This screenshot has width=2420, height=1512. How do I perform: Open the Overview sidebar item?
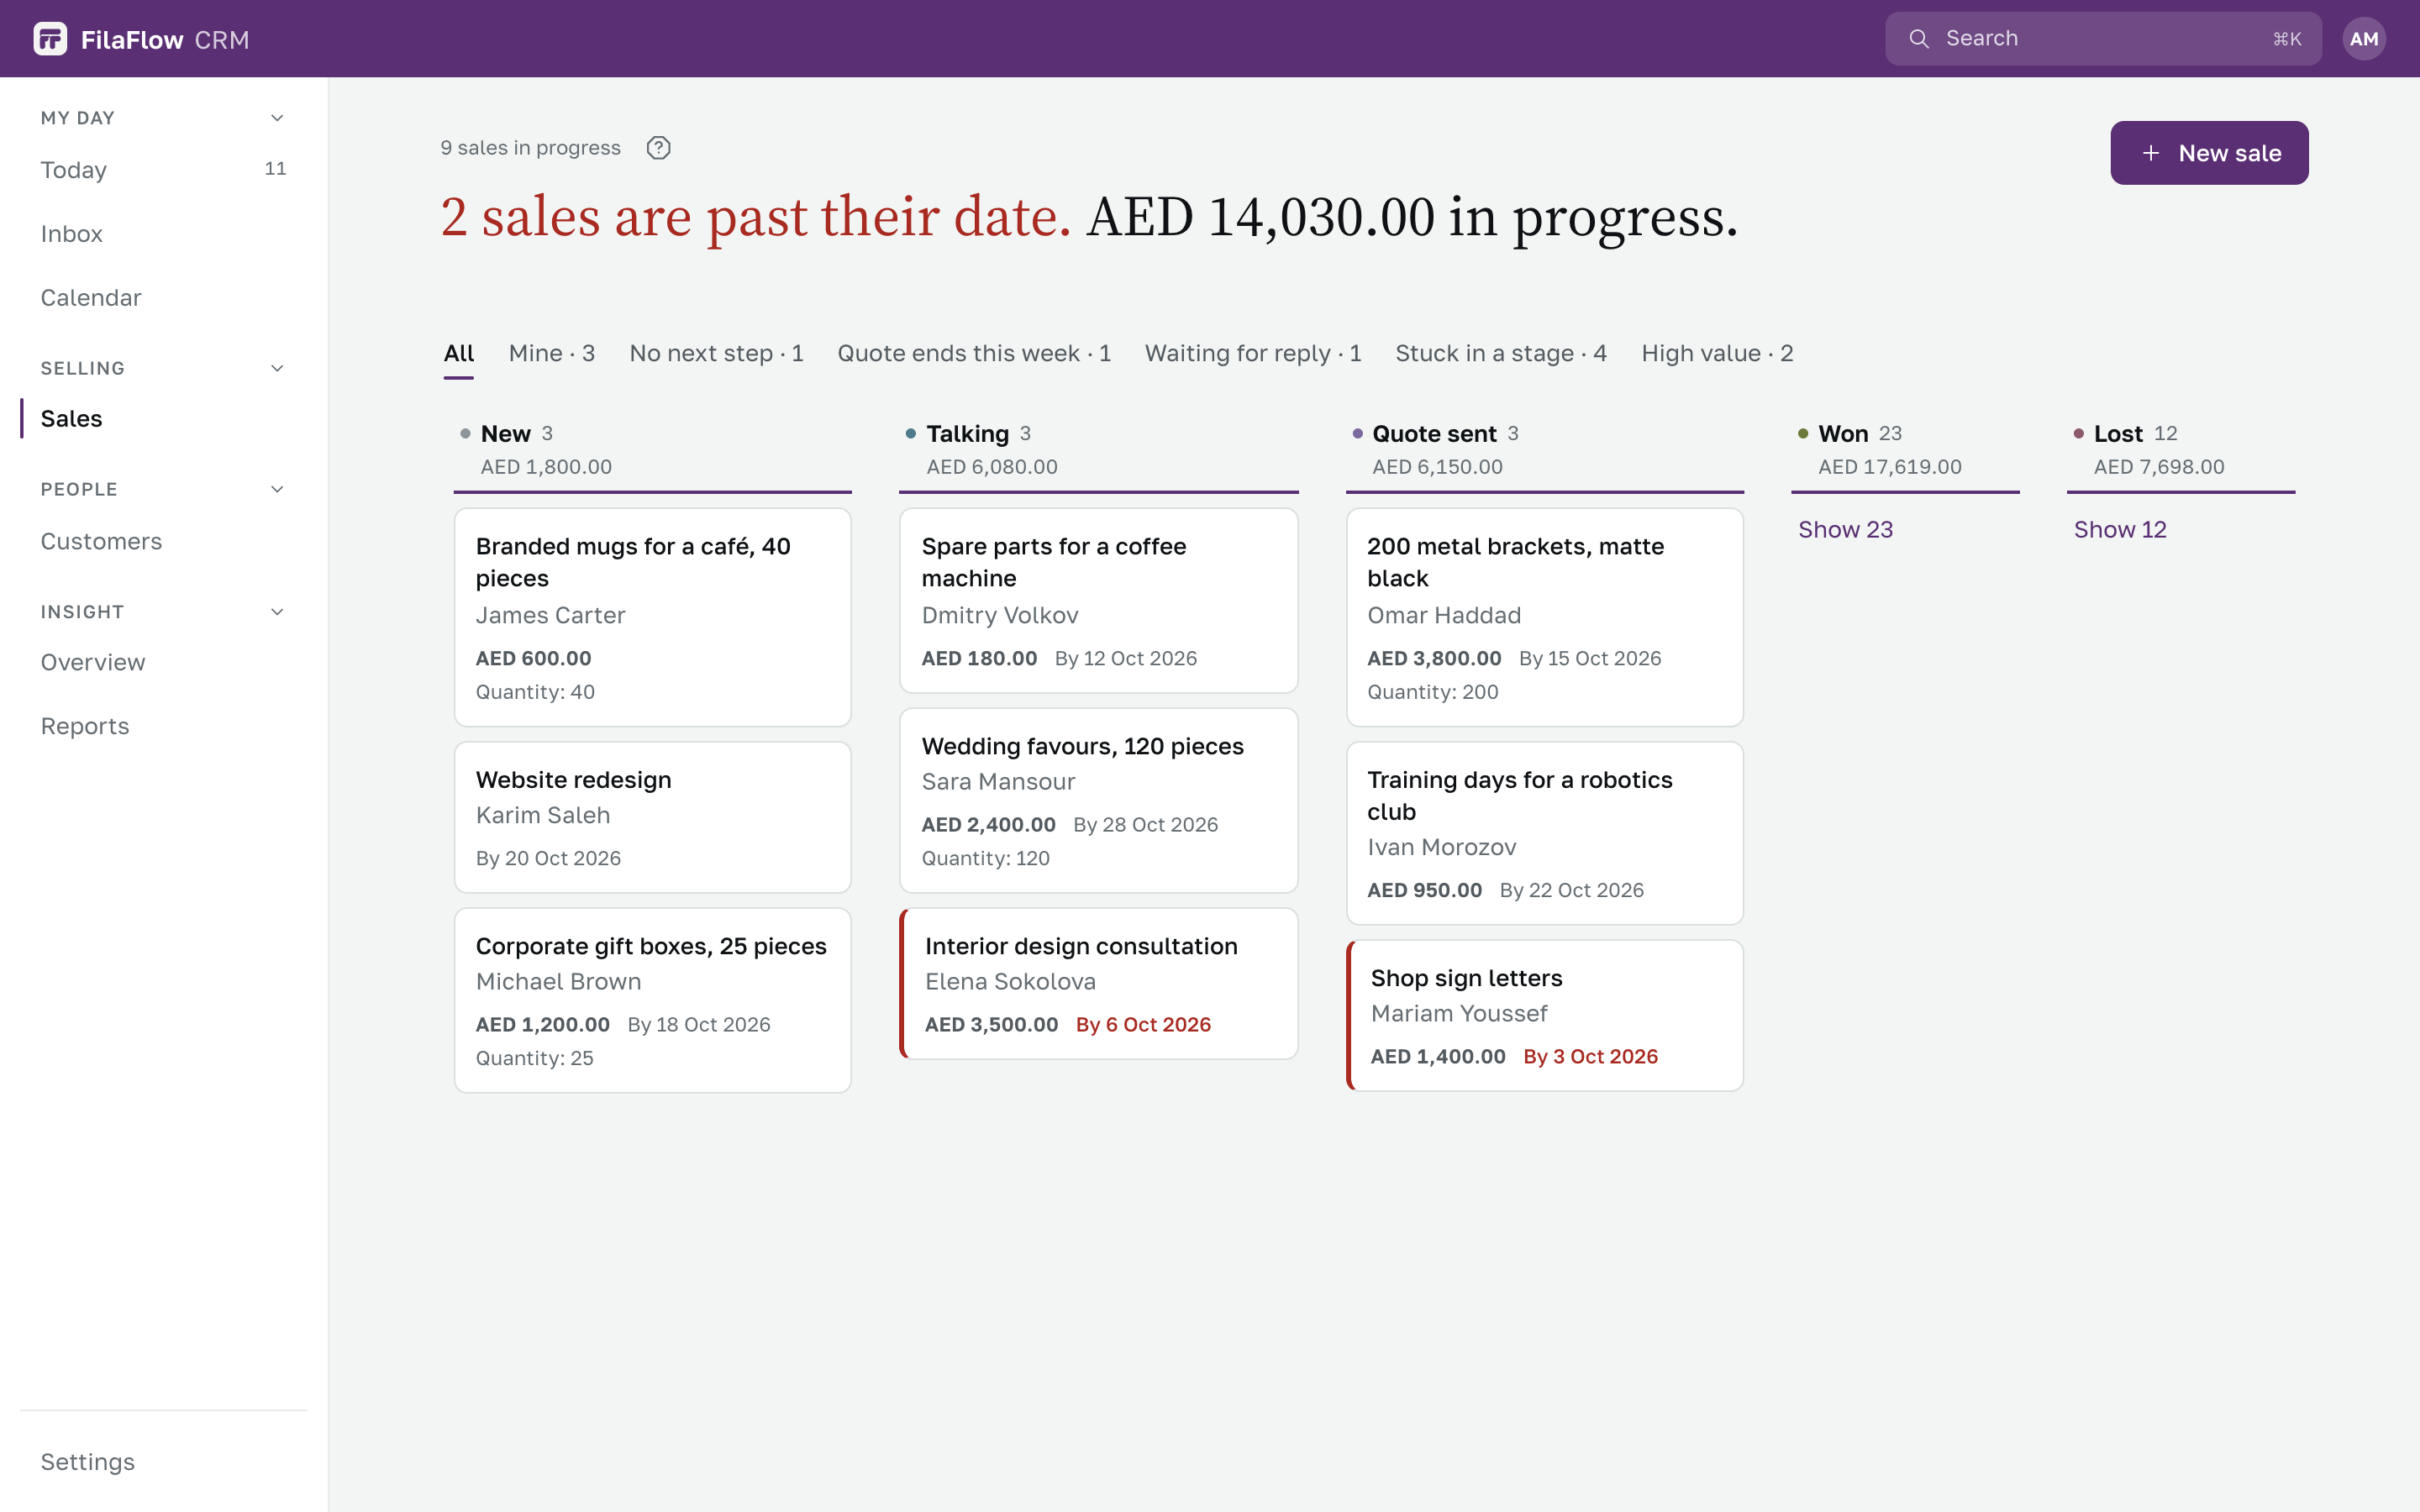tap(164, 663)
